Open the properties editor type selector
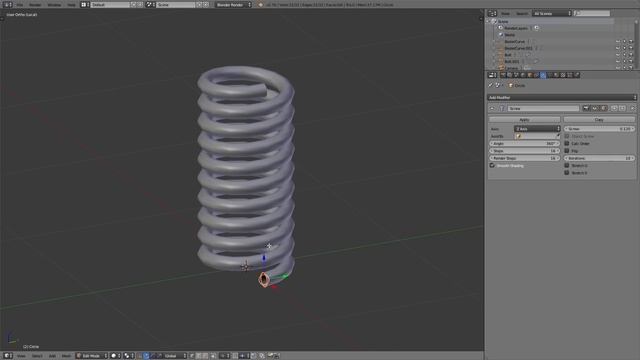Screen dimensions: 640x360 tap(492, 75)
